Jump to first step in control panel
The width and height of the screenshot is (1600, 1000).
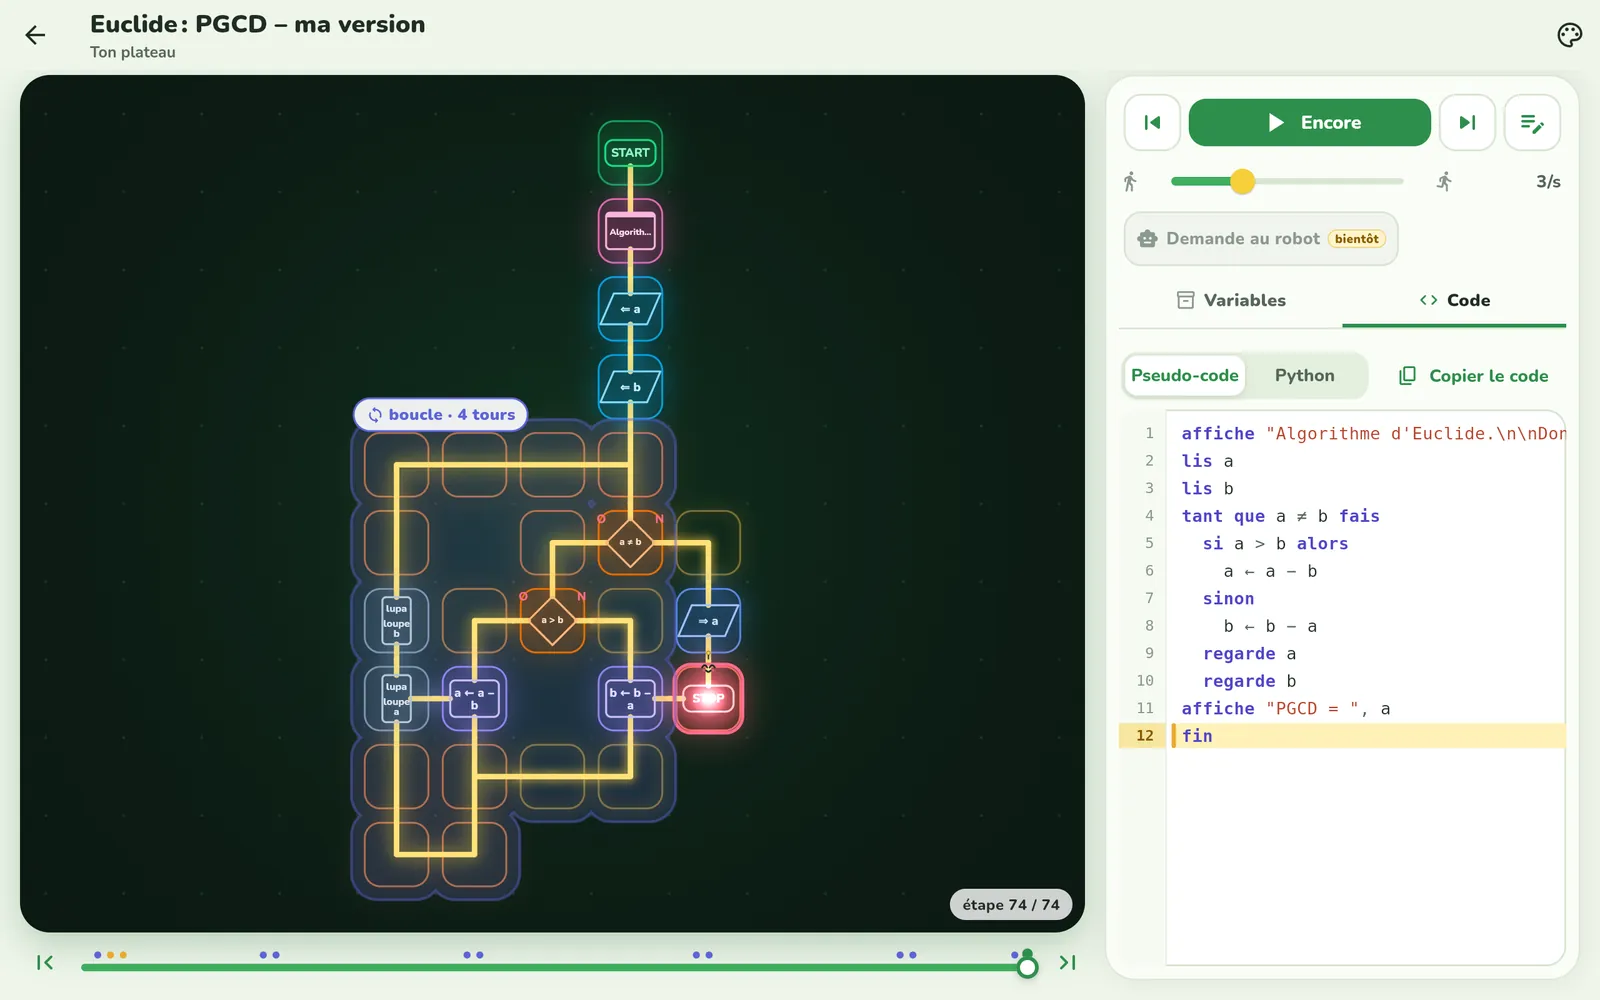(x=1152, y=123)
